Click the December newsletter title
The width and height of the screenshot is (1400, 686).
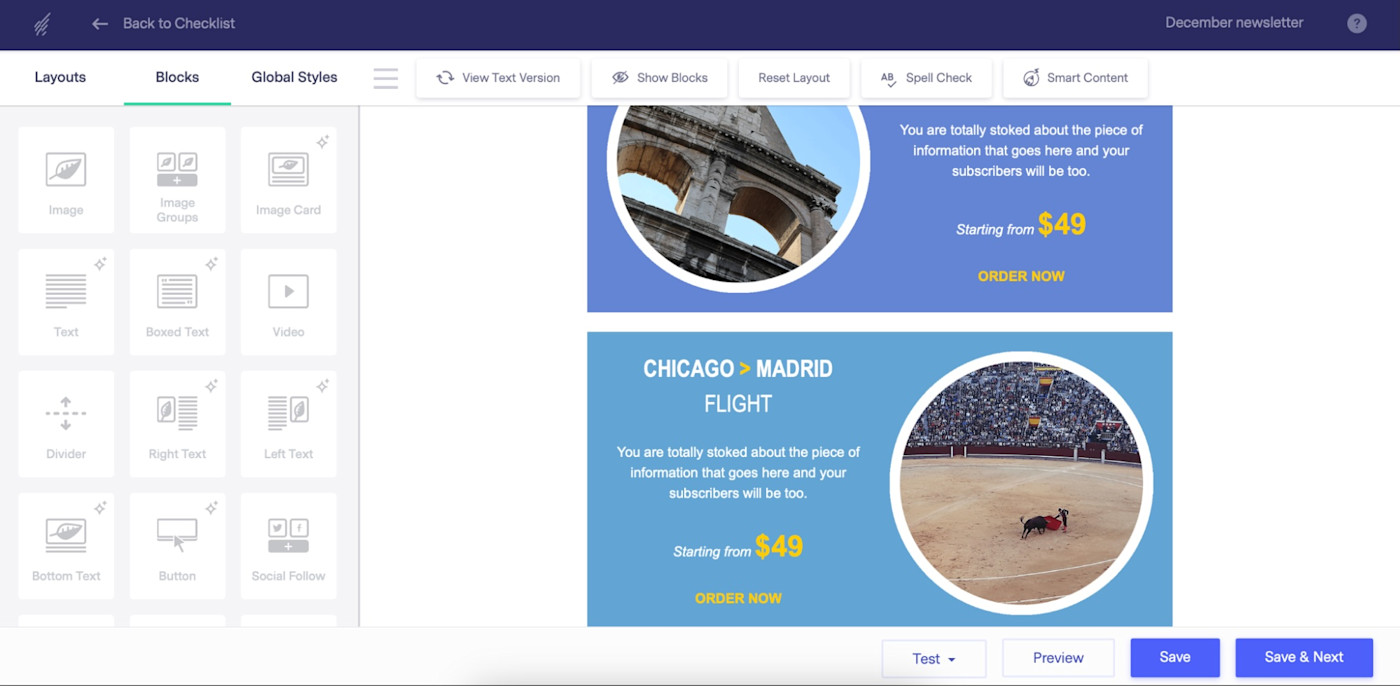(1234, 22)
